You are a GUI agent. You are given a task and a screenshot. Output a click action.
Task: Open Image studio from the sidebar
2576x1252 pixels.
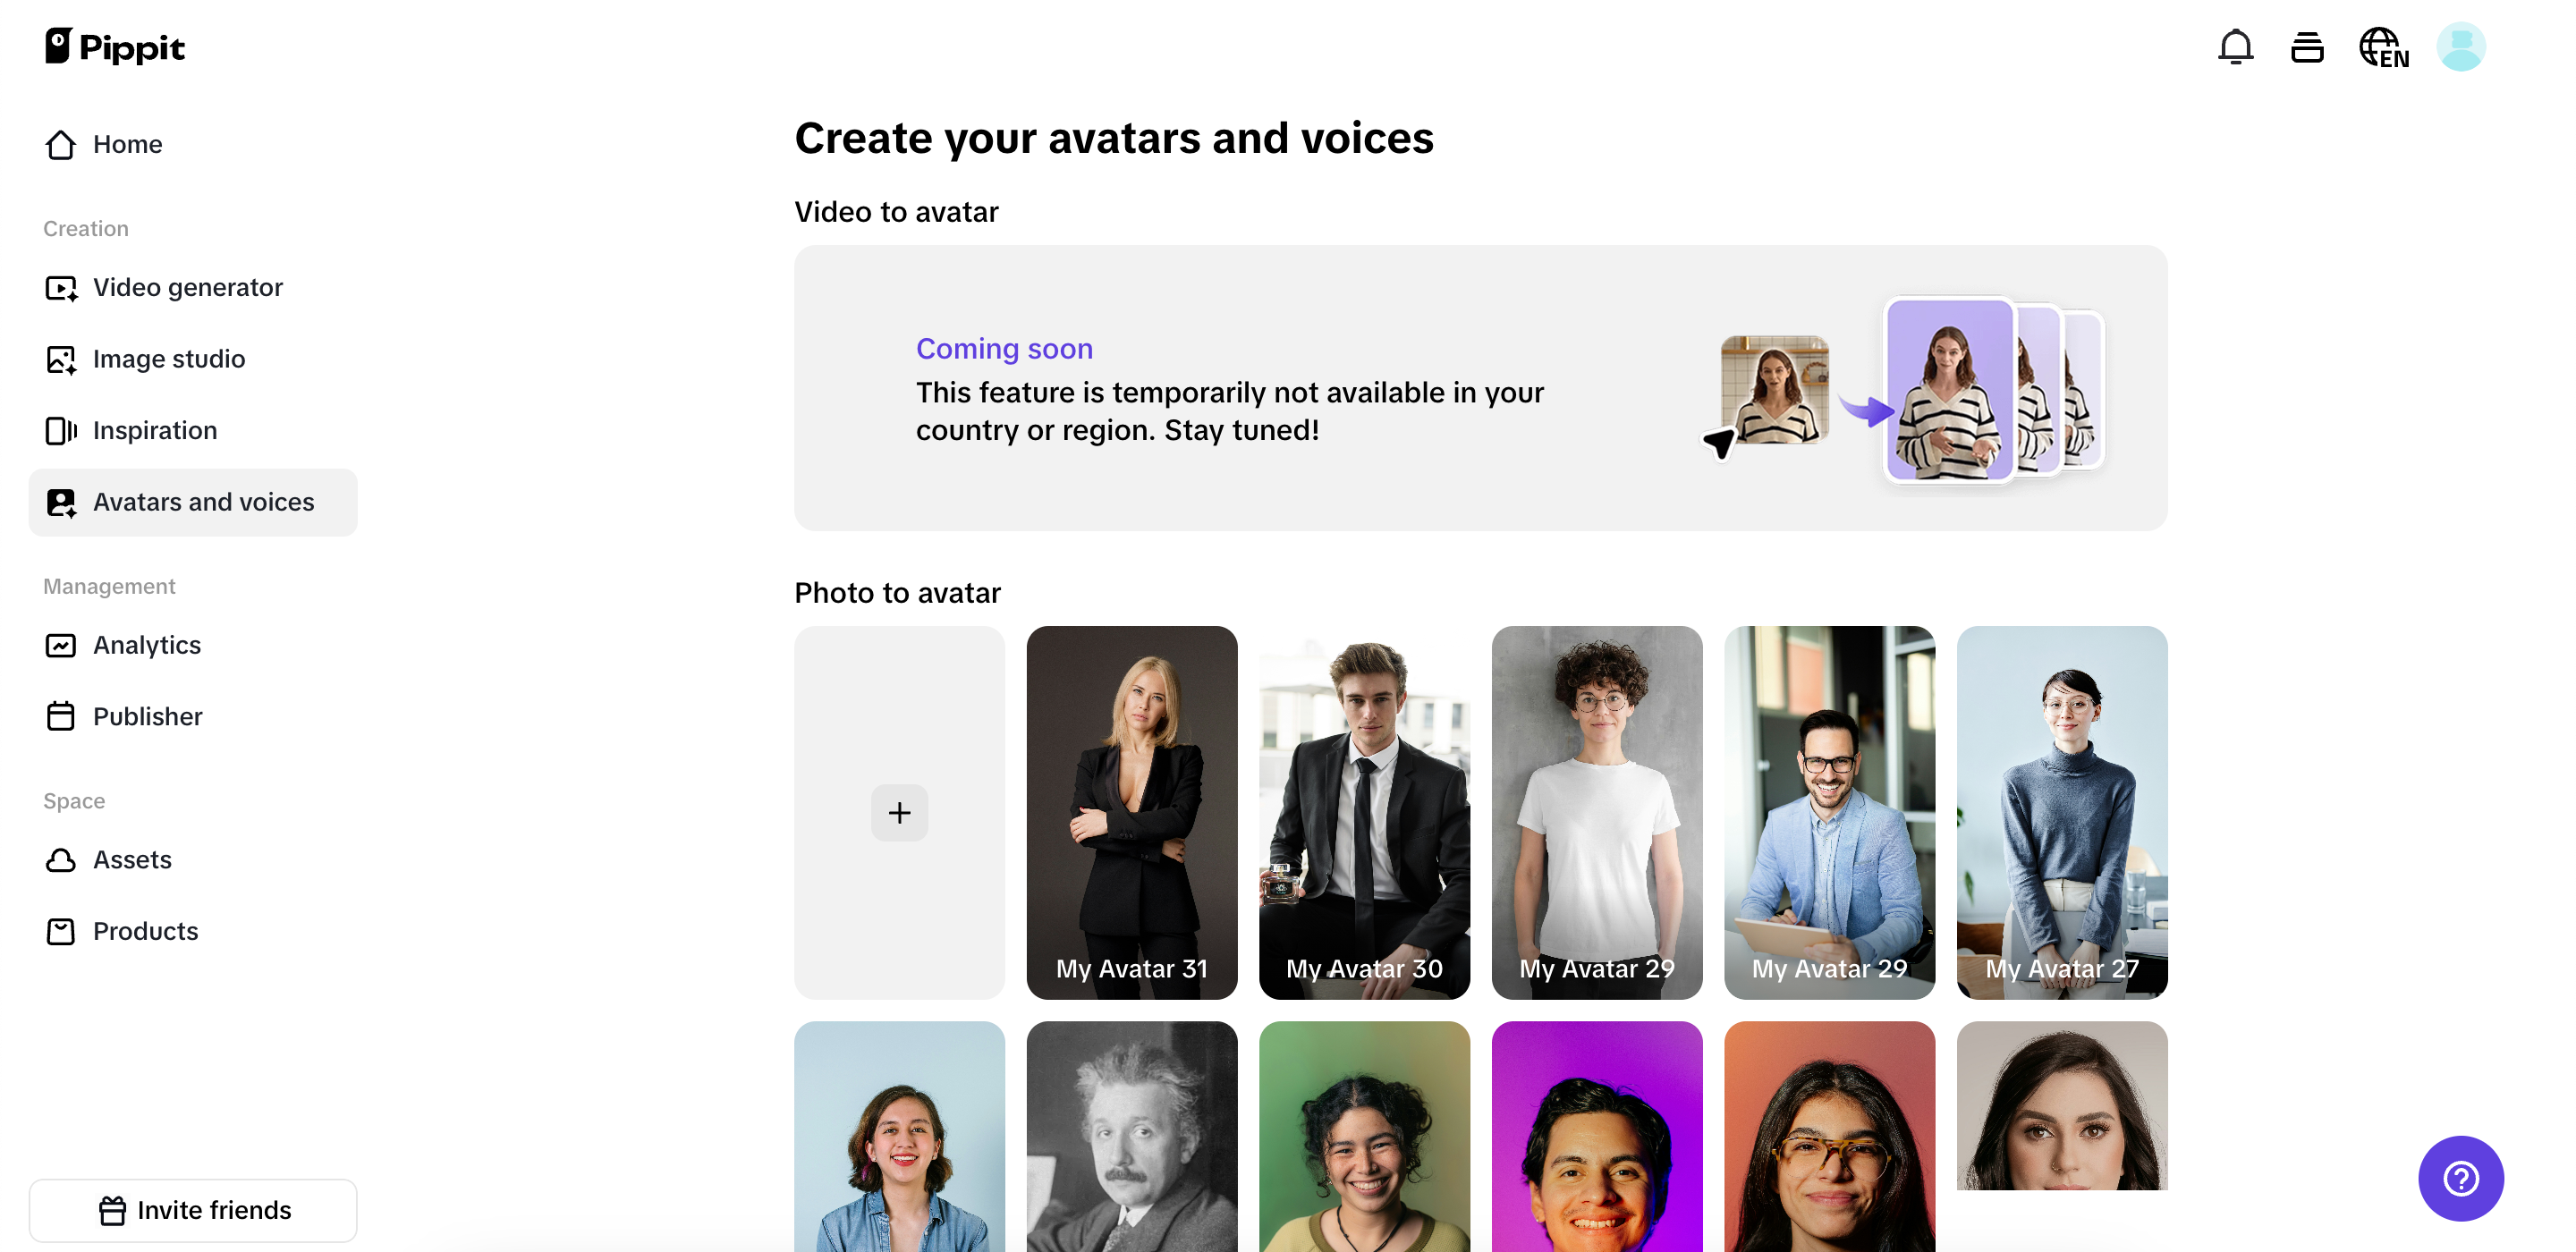[193, 359]
